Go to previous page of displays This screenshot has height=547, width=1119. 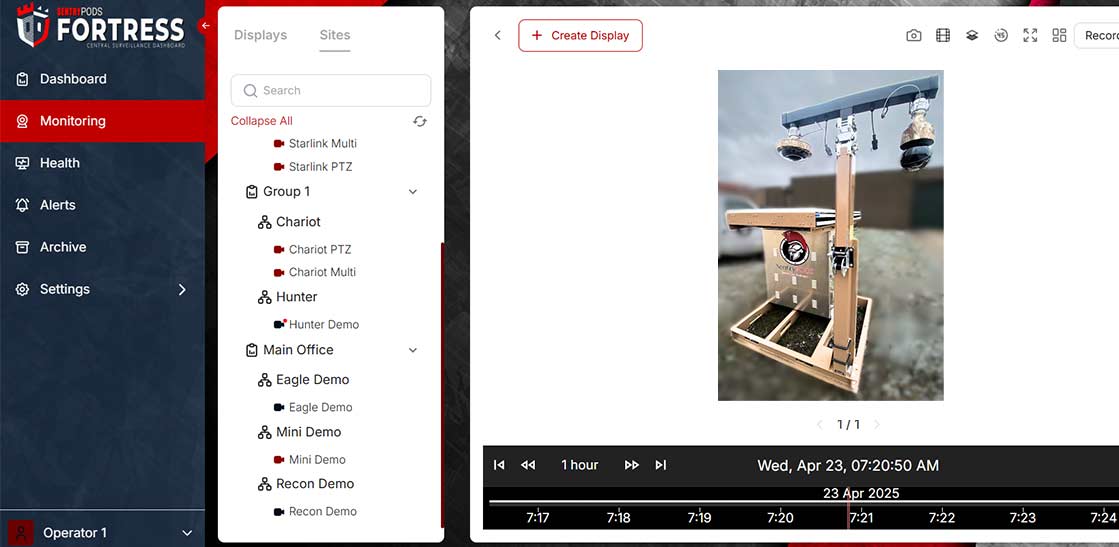pyautogui.click(x=820, y=425)
